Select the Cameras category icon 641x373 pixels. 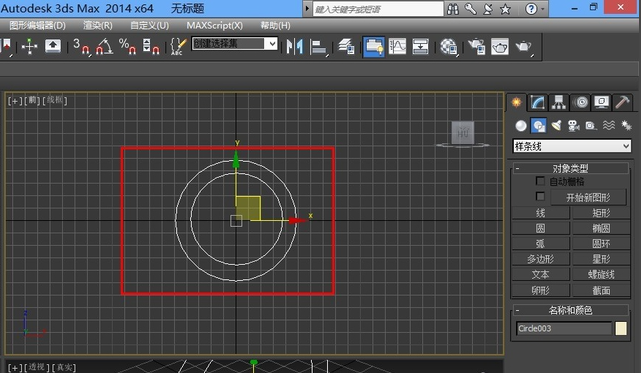point(574,126)
